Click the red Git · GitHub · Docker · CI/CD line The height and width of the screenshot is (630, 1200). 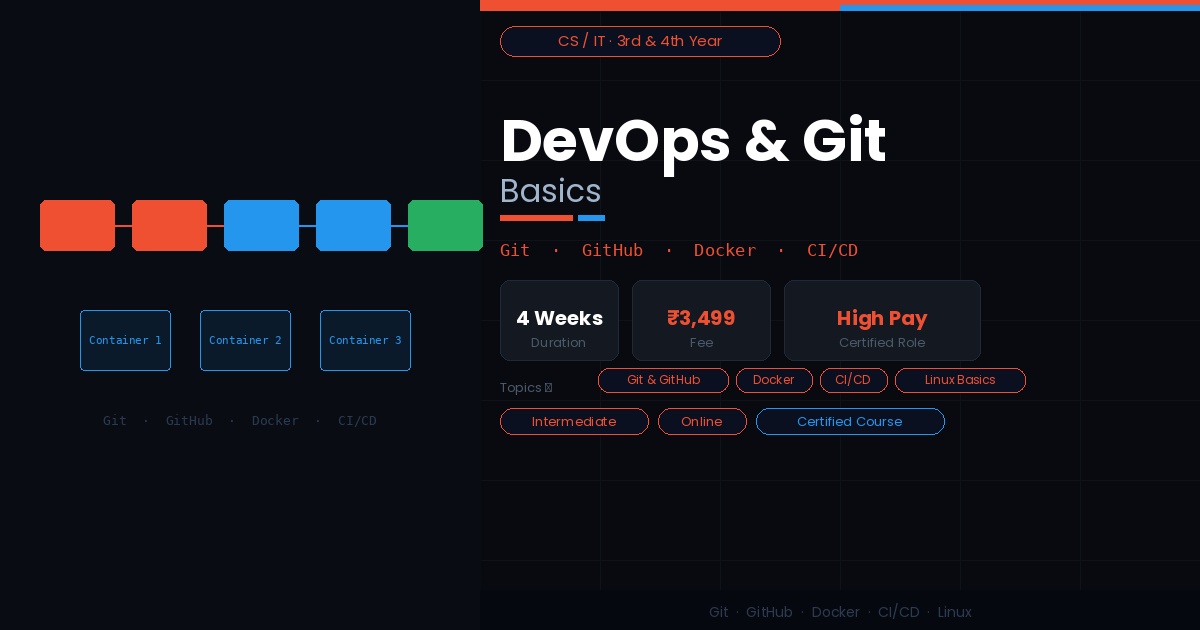pos(679,250)
